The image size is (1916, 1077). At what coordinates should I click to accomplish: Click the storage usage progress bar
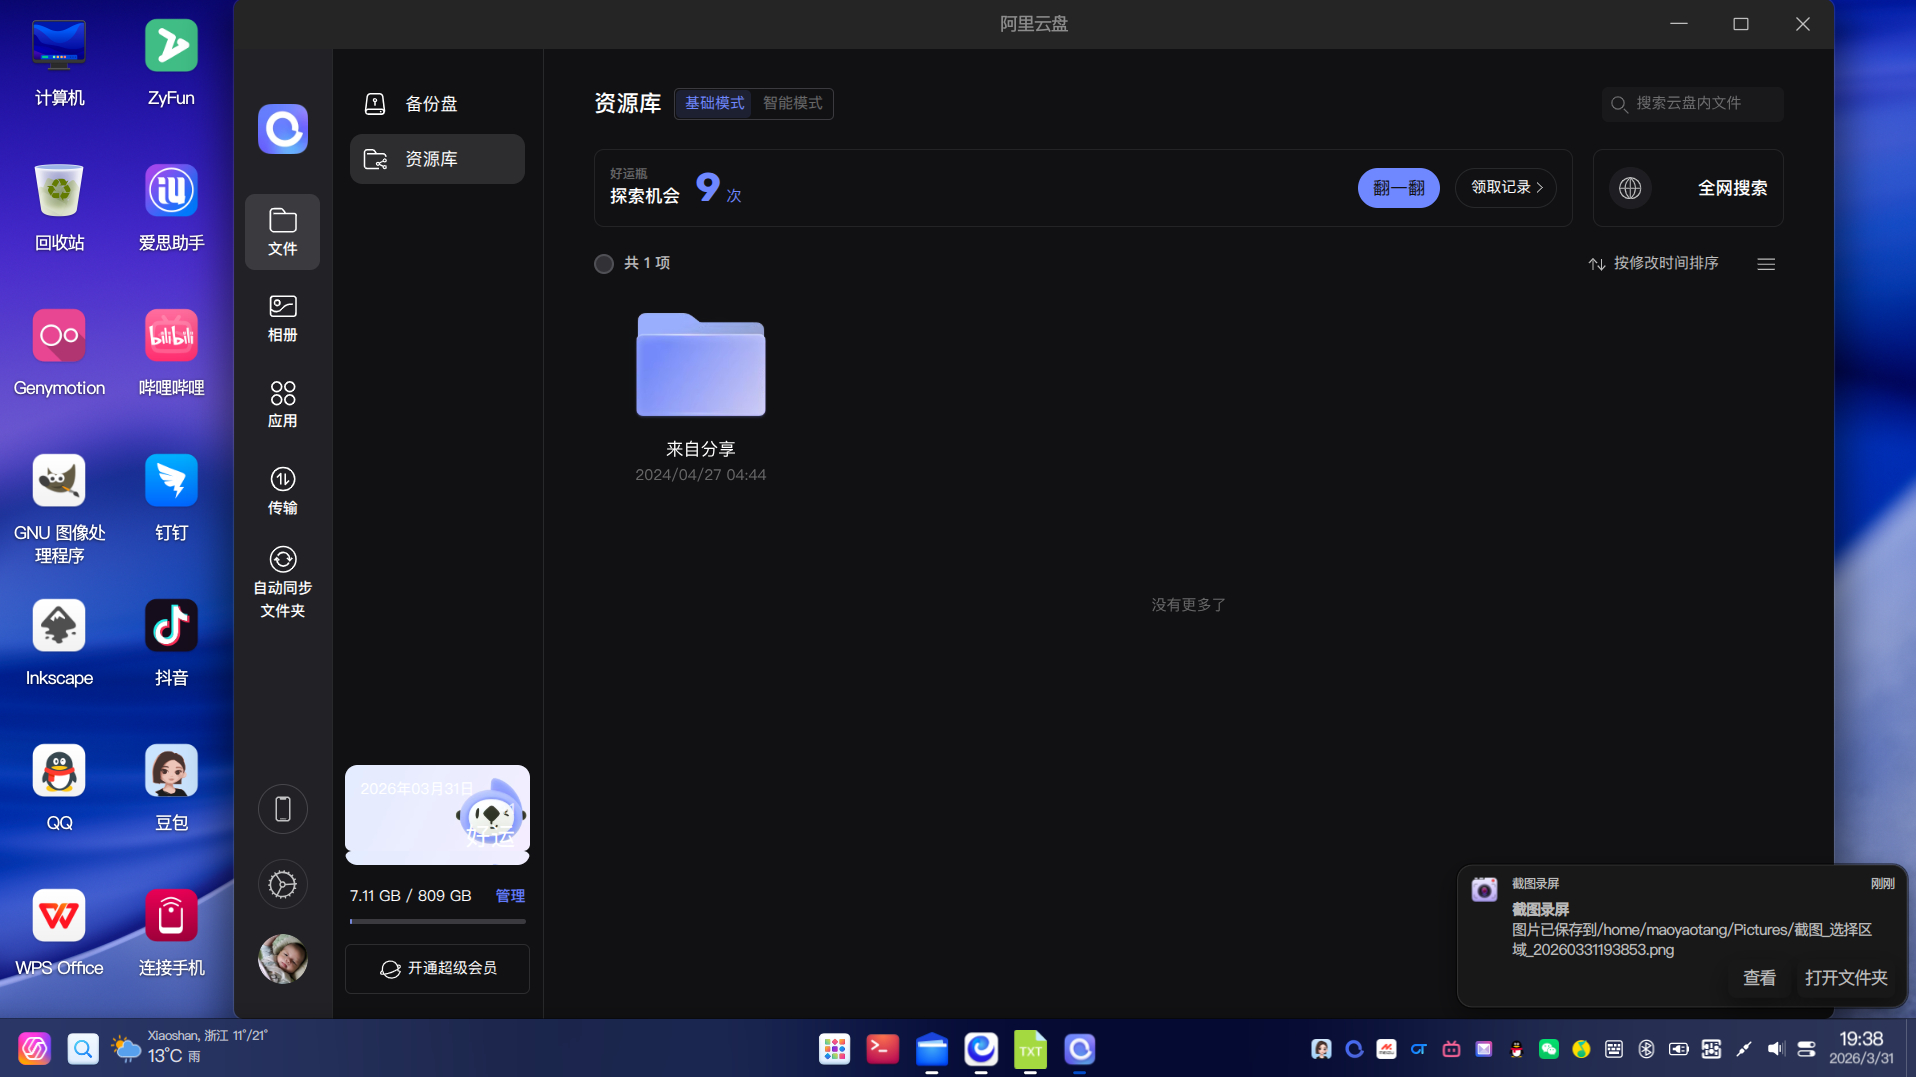tap(437, 921)
